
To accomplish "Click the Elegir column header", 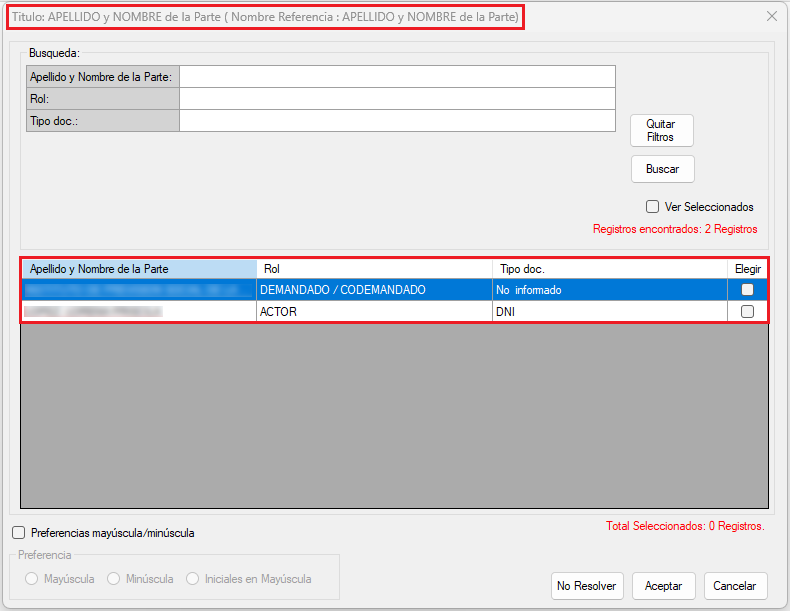I will (x=747, y=269).
